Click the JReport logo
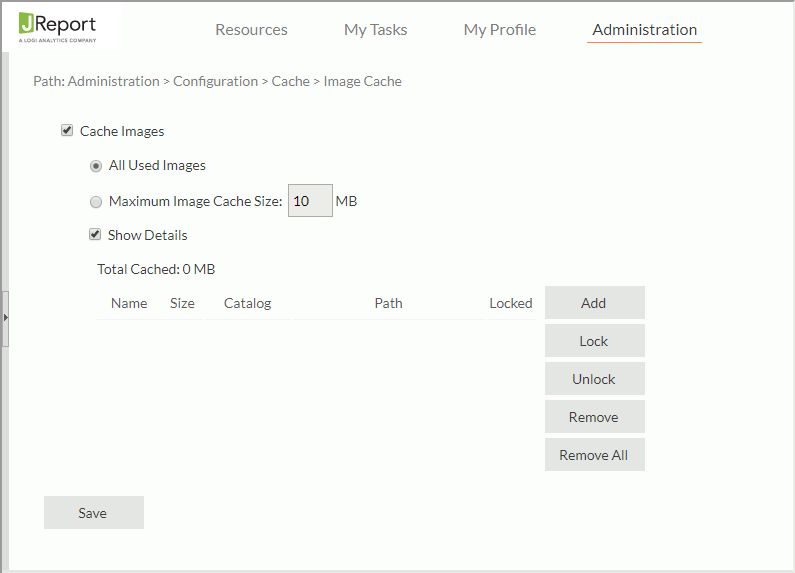Screen dimensions: 795x573 pyautogui.click(x=57, y=27)
